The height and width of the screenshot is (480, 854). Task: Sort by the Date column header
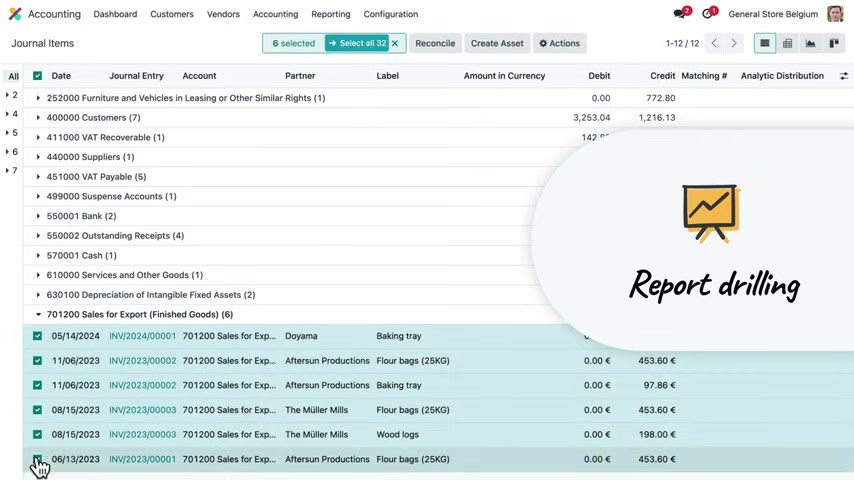[x=61, y=76]
